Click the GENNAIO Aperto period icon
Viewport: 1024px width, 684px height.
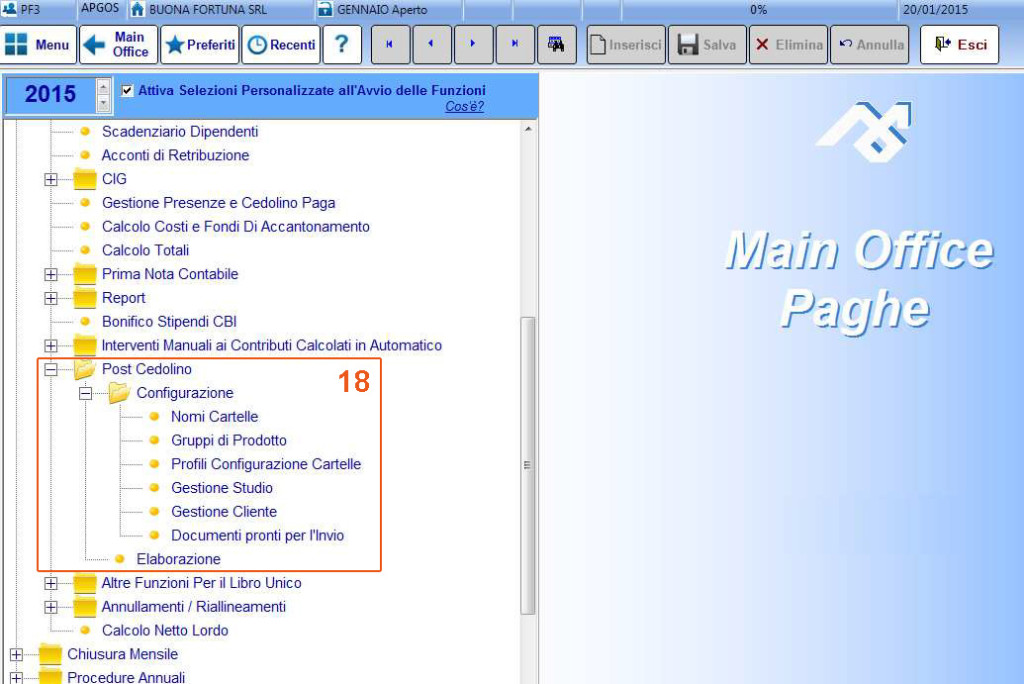325,9
